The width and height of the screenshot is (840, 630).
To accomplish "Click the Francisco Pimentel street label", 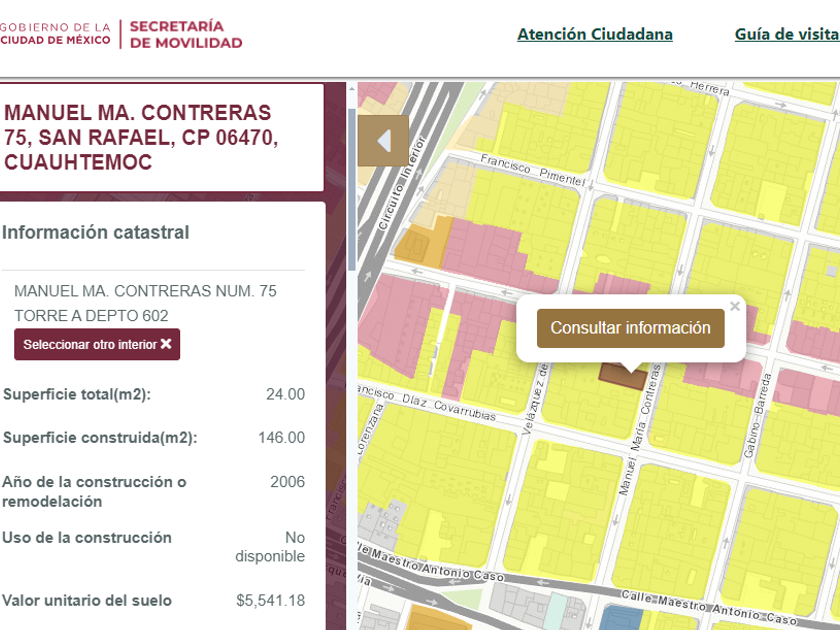I will (532, 170).
